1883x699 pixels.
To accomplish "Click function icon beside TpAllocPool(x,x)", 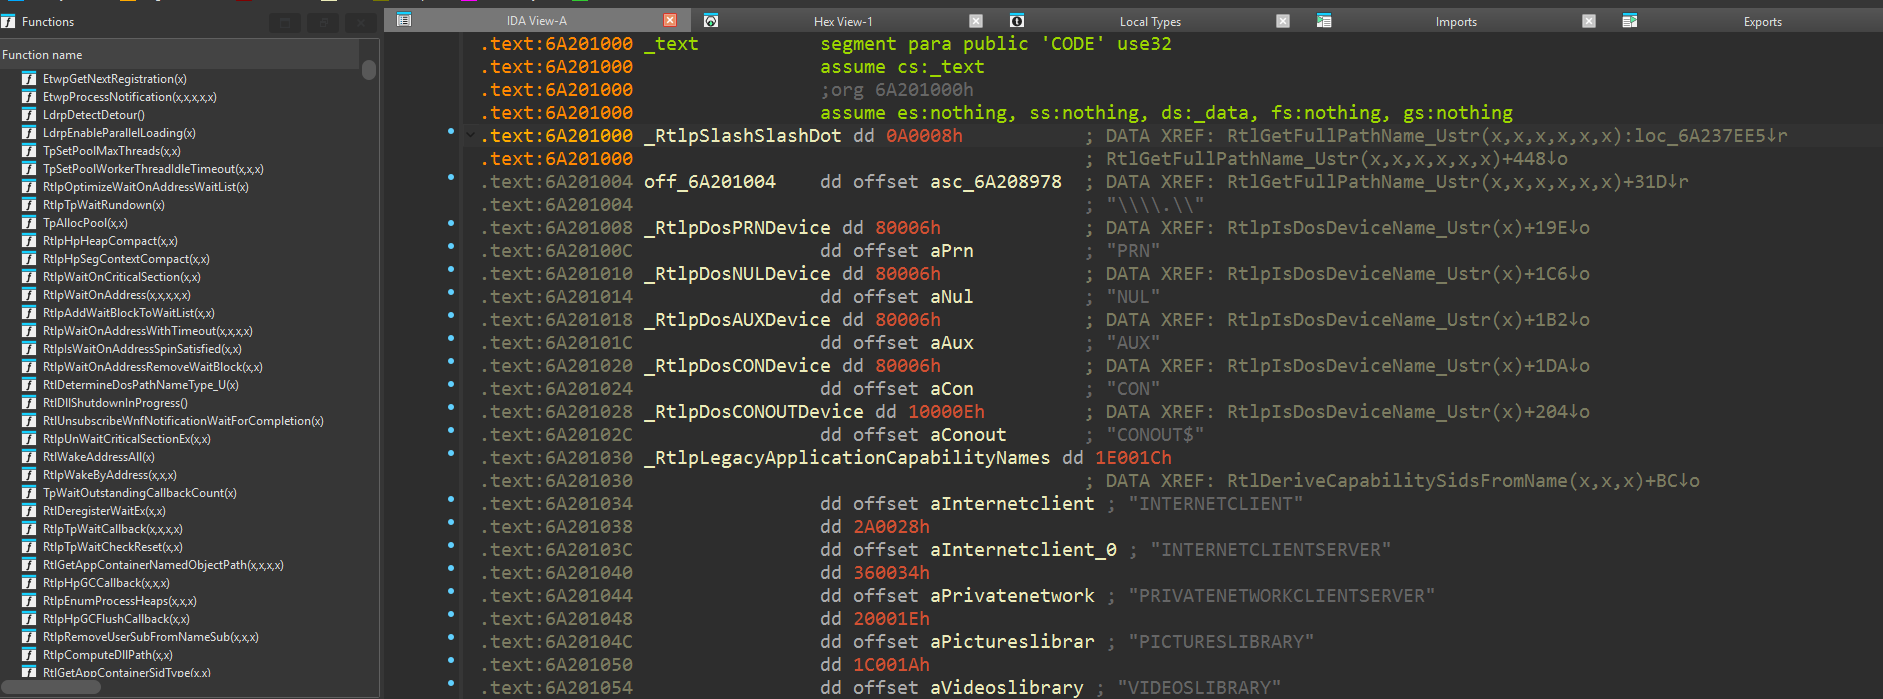I will coord(29,223).
